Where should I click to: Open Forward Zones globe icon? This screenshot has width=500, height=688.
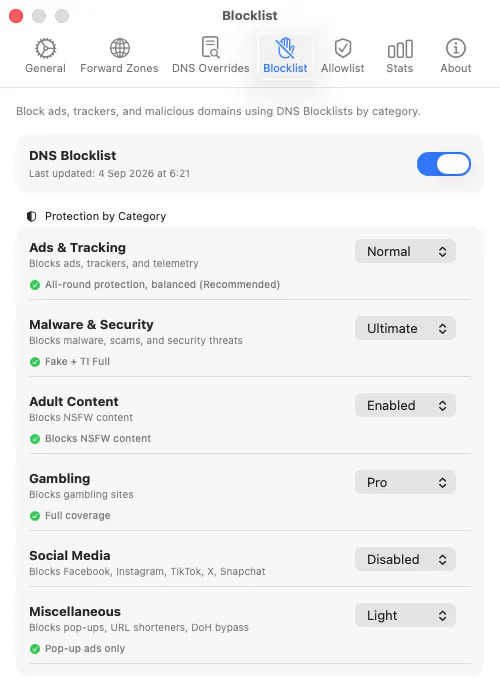click(x=120, y=48)
